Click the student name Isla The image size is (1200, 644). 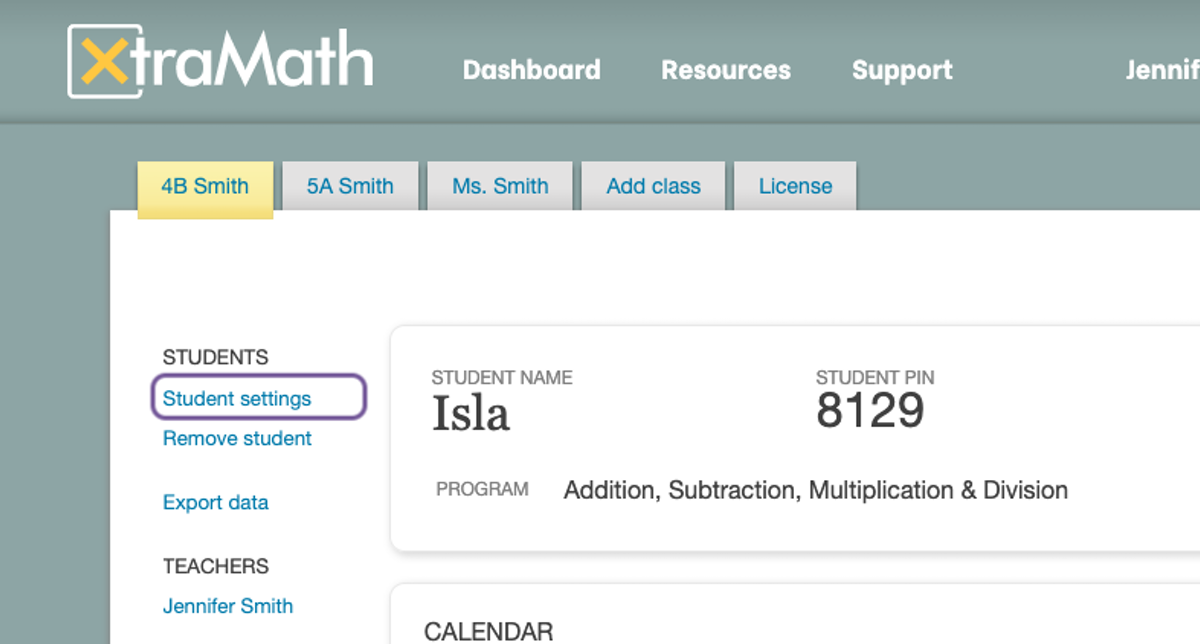pyautogui.click(x=470, y=414)
